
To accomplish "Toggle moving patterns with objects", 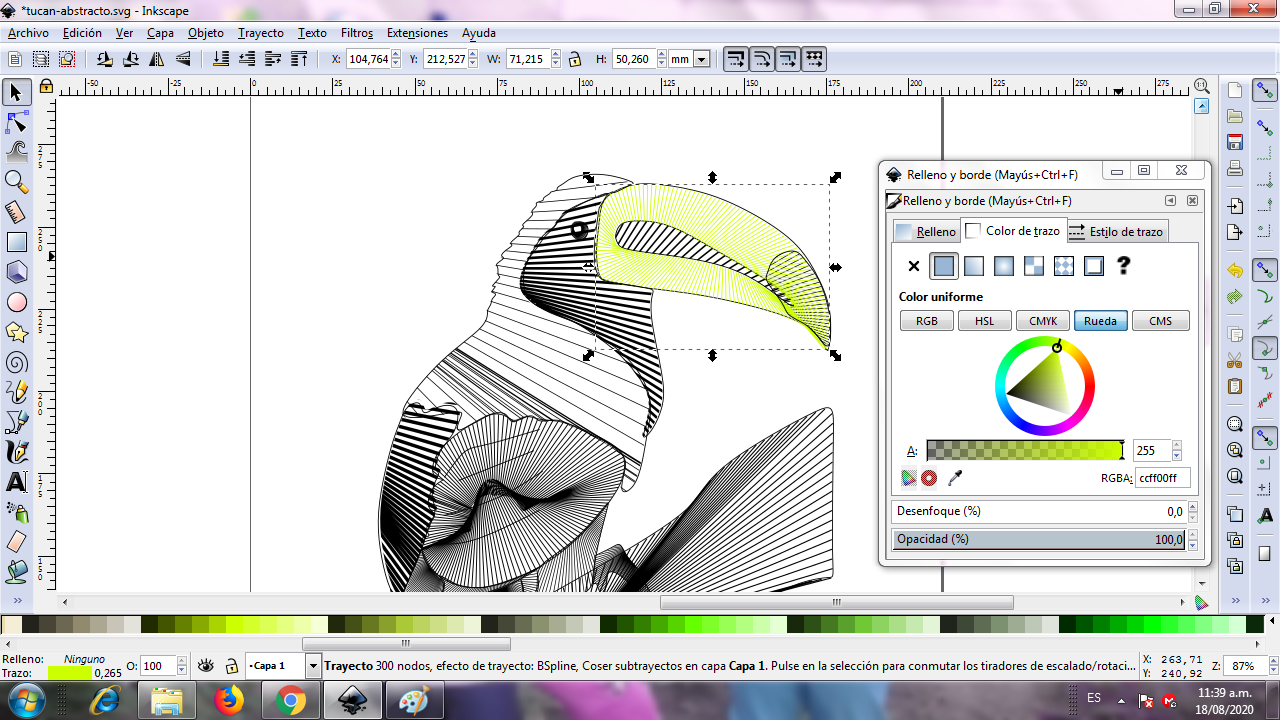I will [x=814, y=60].
